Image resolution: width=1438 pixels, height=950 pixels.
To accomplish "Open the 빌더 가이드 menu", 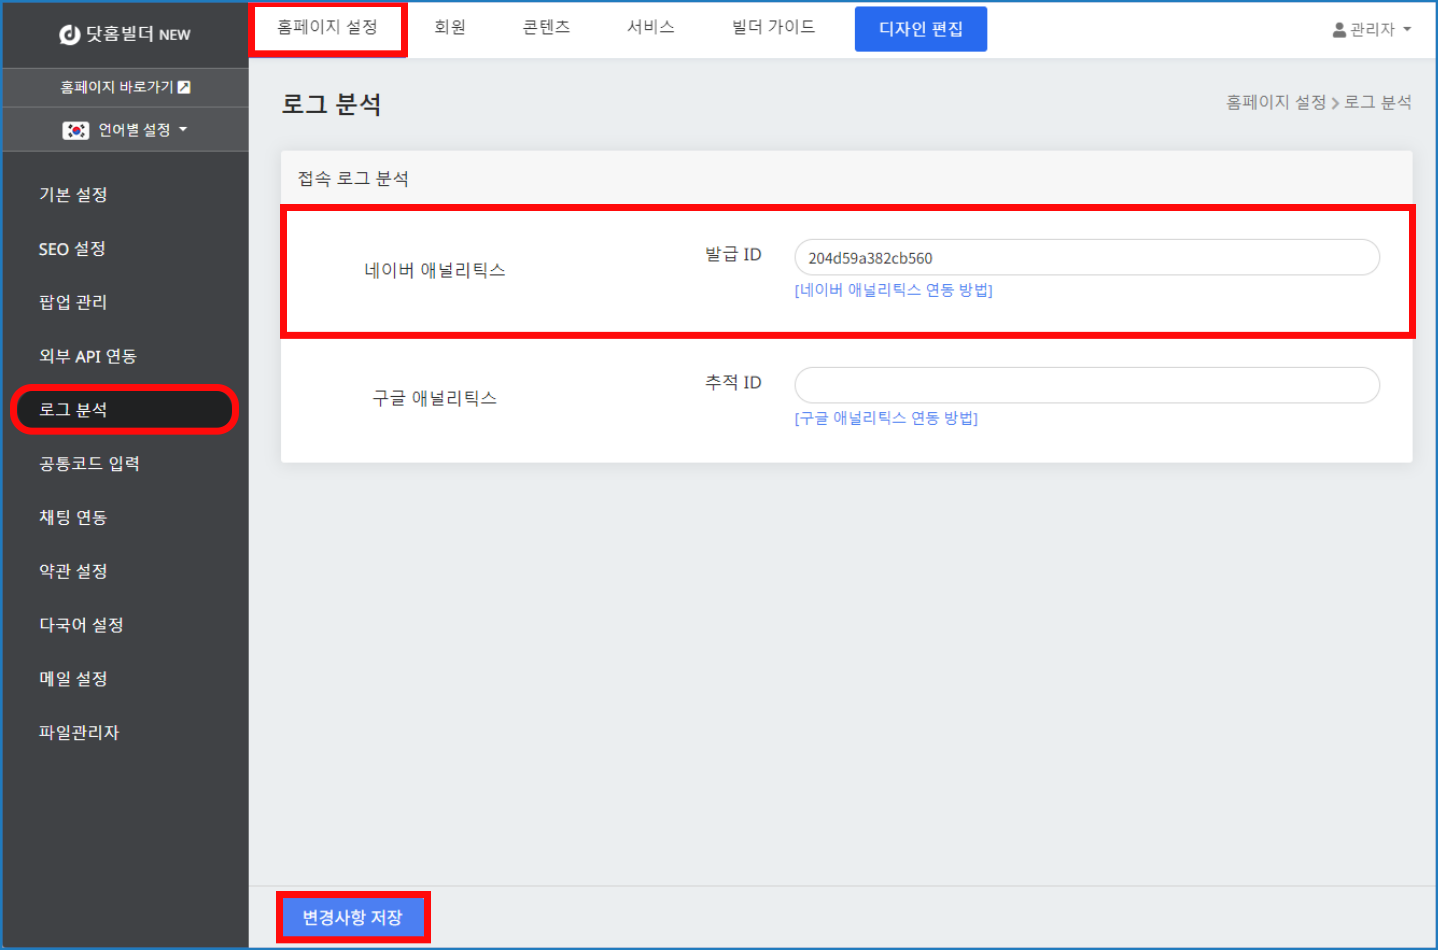I will pyautogui.click(x=773, y=28).
